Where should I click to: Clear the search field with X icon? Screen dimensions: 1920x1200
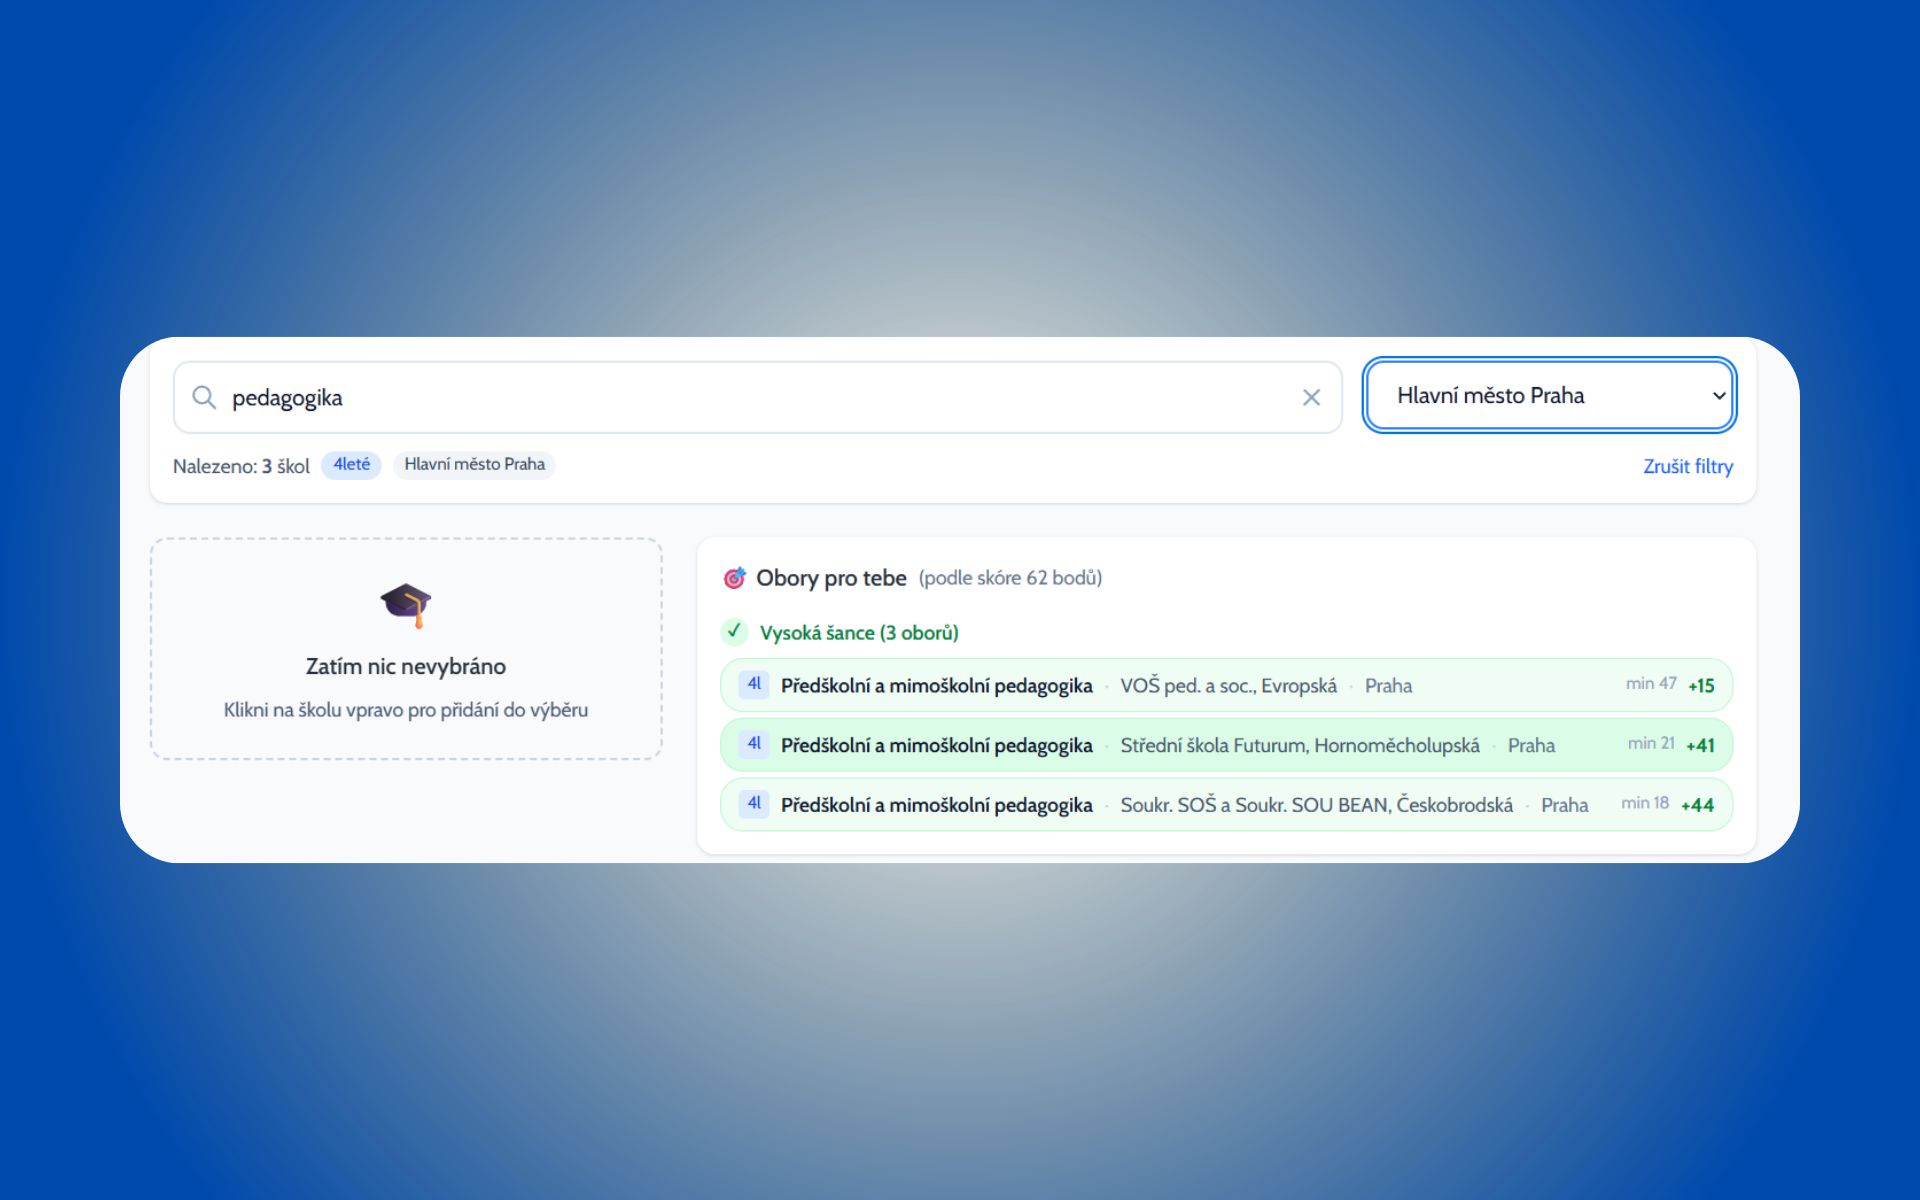pos(1311,397)
